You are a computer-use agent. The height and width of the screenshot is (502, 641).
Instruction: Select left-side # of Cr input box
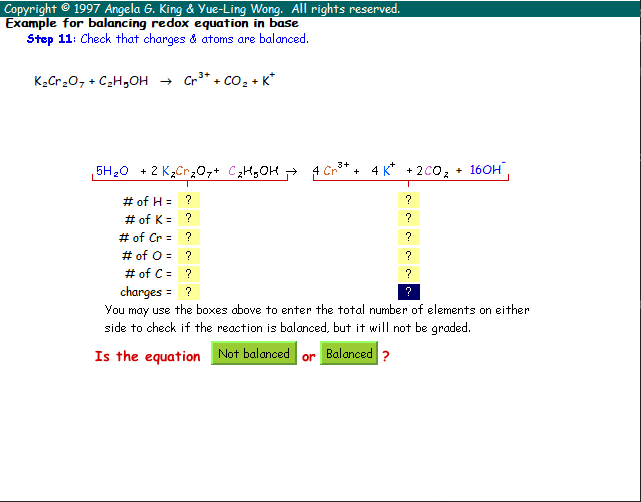188,237
